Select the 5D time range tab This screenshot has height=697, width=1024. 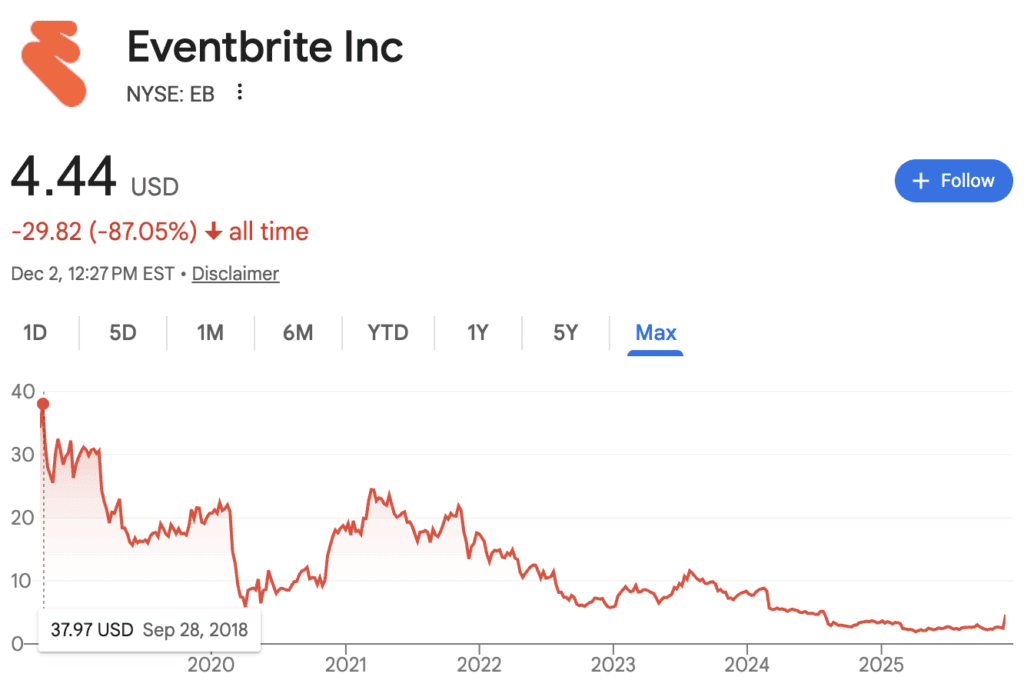pyautogui.click(x=123, y=332)
